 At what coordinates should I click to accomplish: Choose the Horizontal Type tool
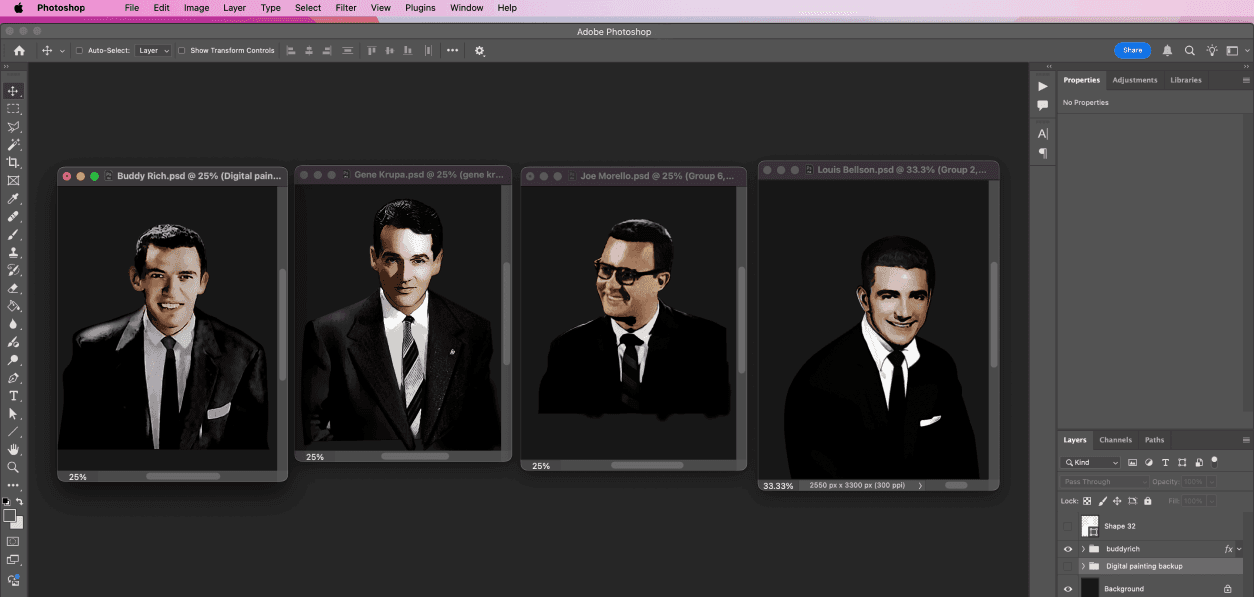click(x=13, y=396)
